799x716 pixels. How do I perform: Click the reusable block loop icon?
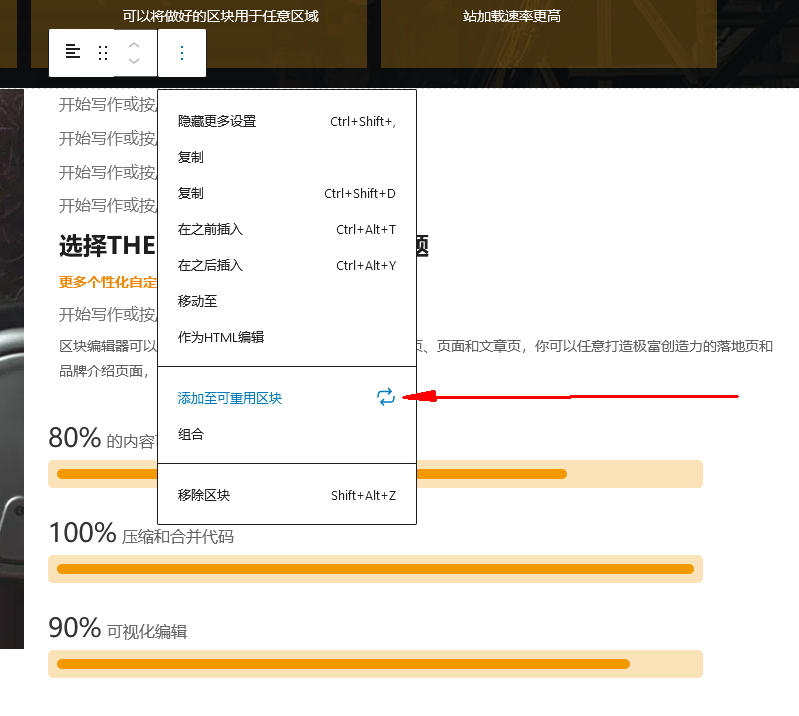click(386, 397)
